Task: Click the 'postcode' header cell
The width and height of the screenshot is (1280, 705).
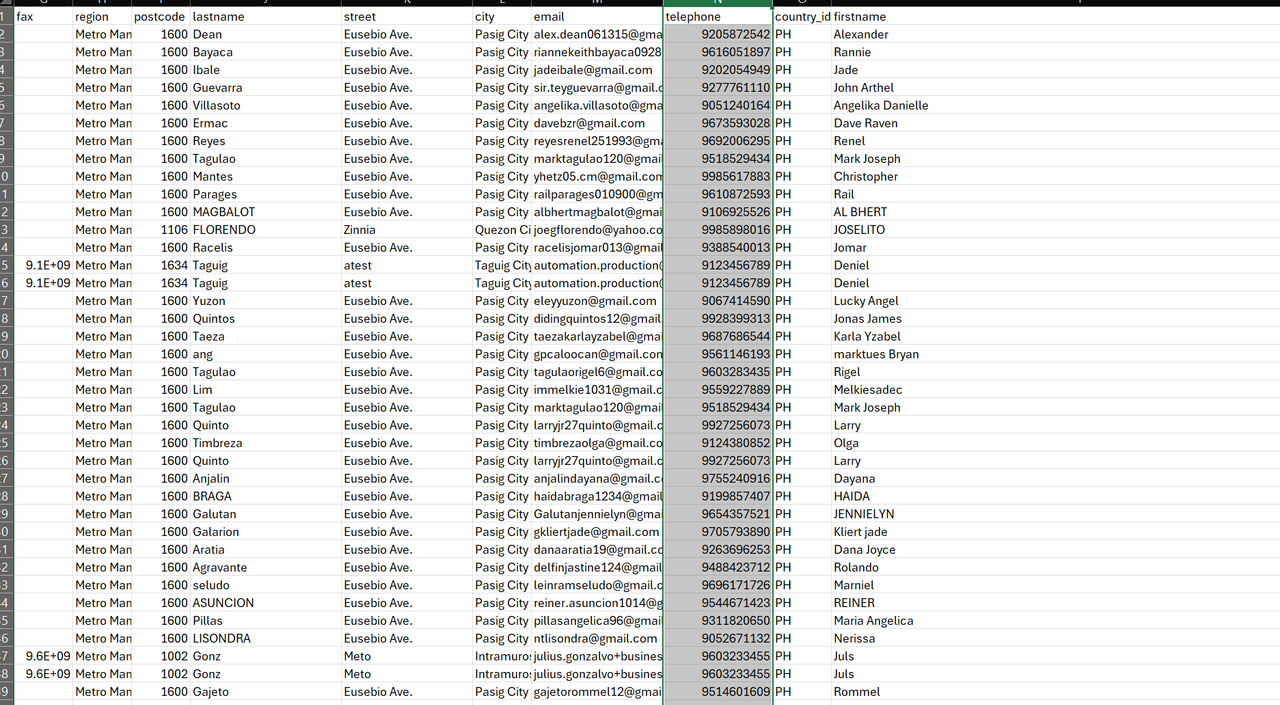Action: [161, 17]
